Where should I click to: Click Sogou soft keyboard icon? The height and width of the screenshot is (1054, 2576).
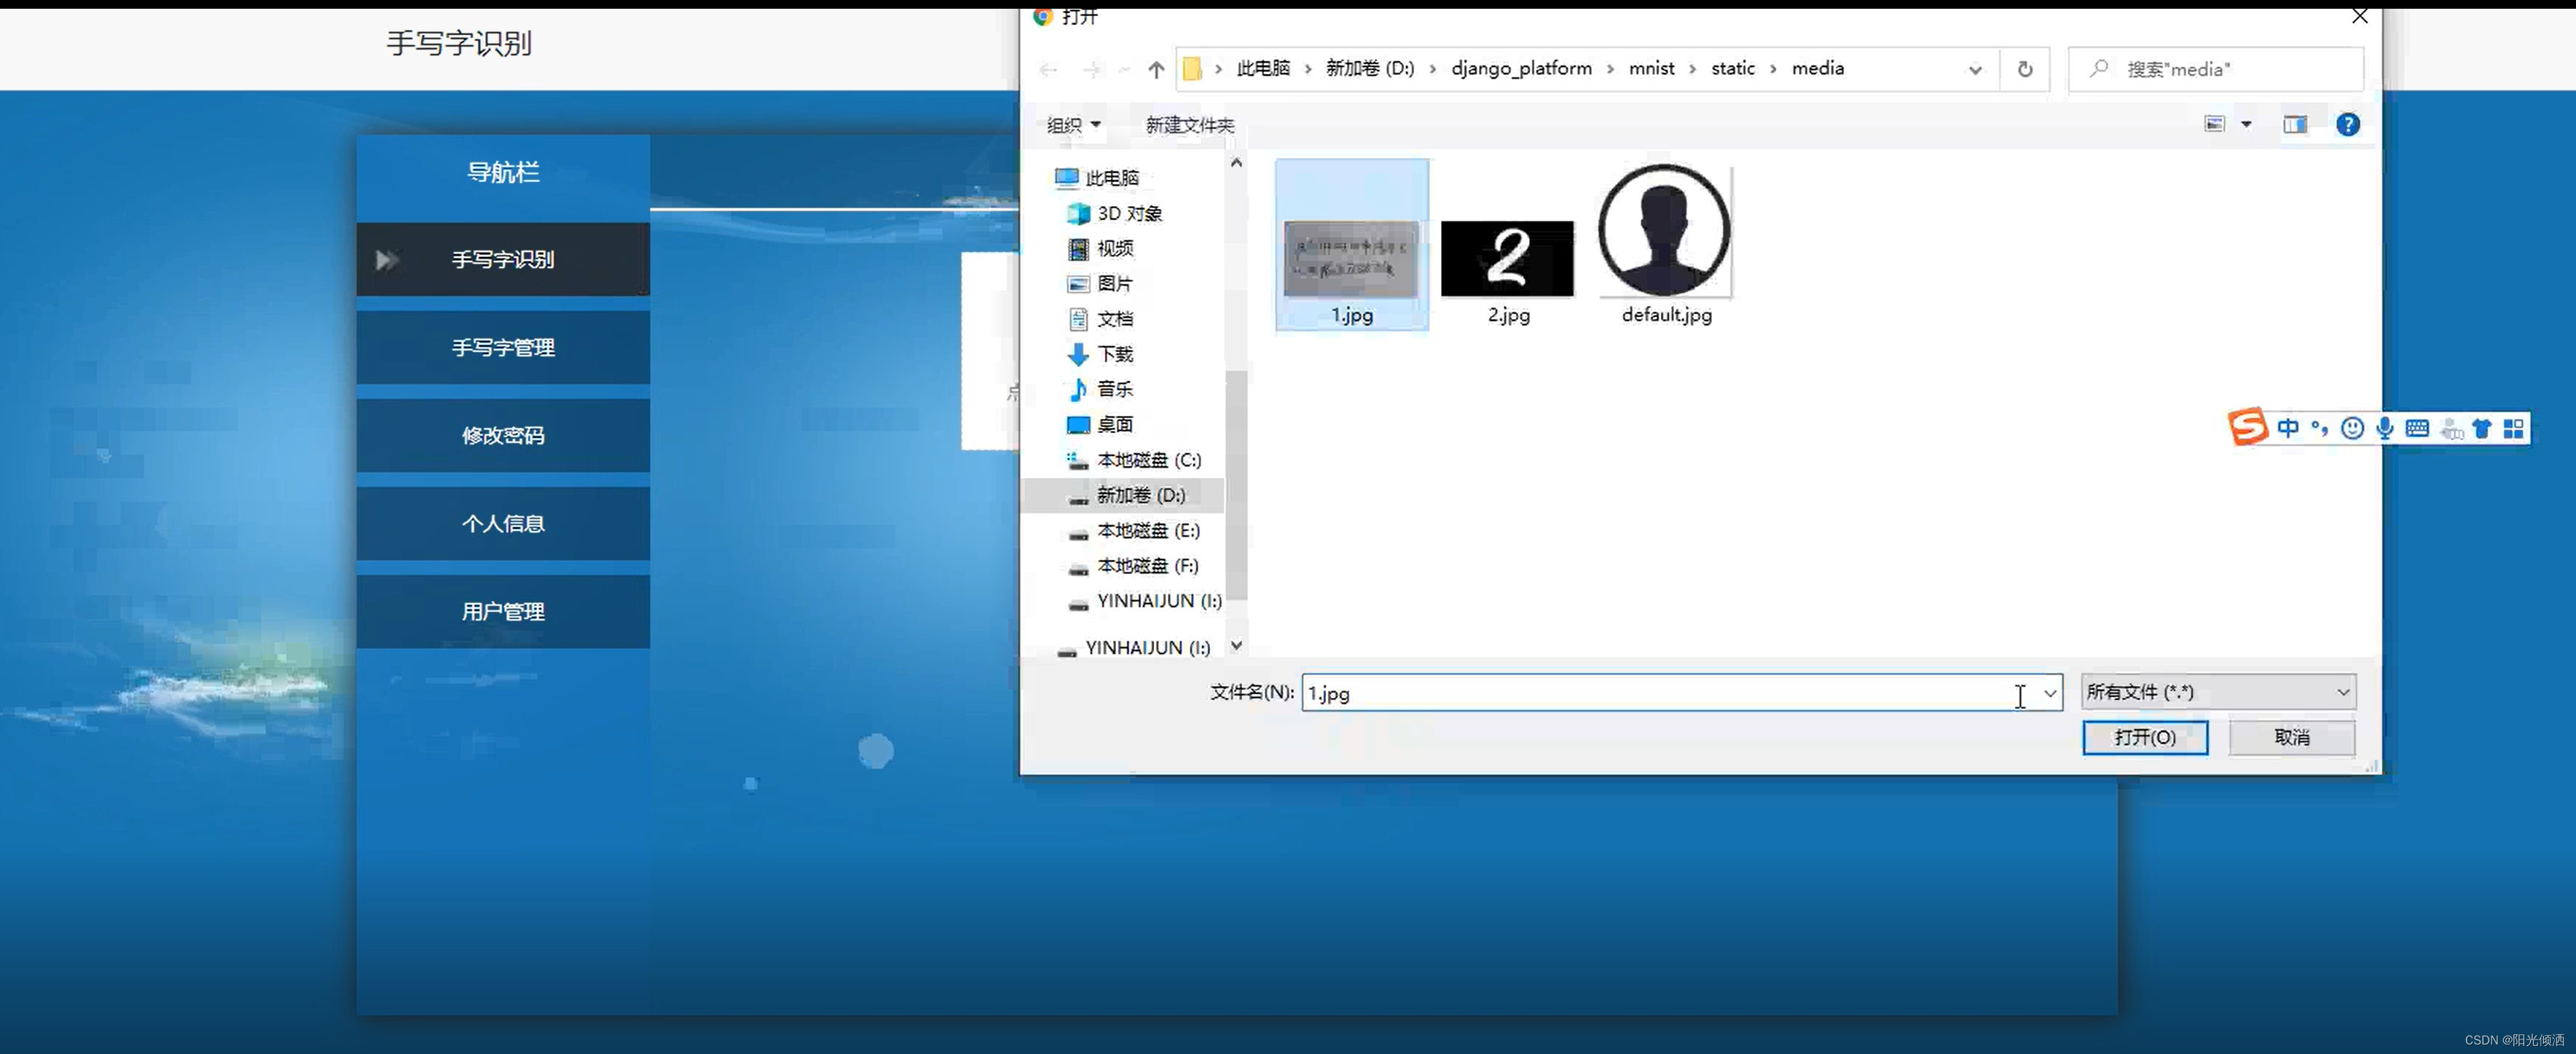point(2417,429)
